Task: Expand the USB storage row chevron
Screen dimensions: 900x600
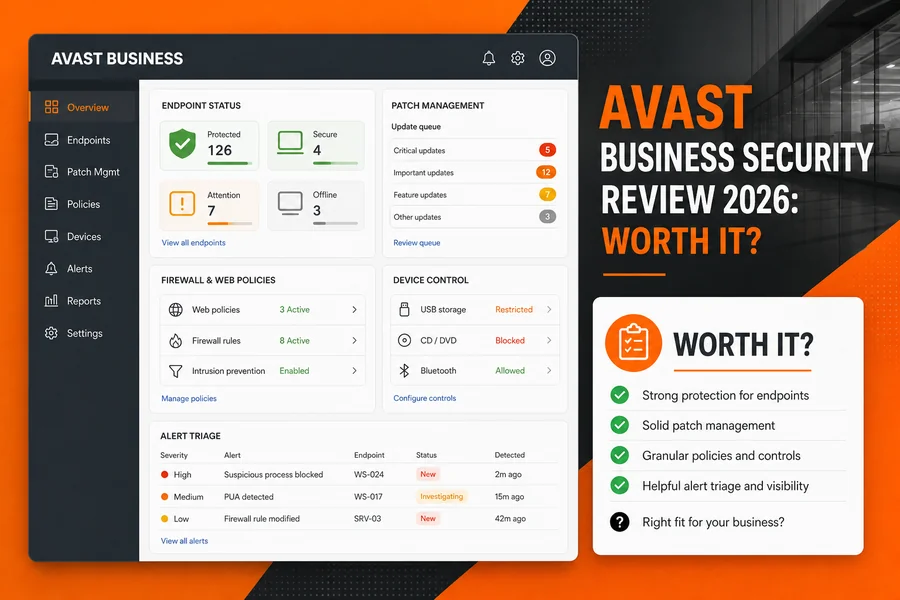Action: click(549, 309)
